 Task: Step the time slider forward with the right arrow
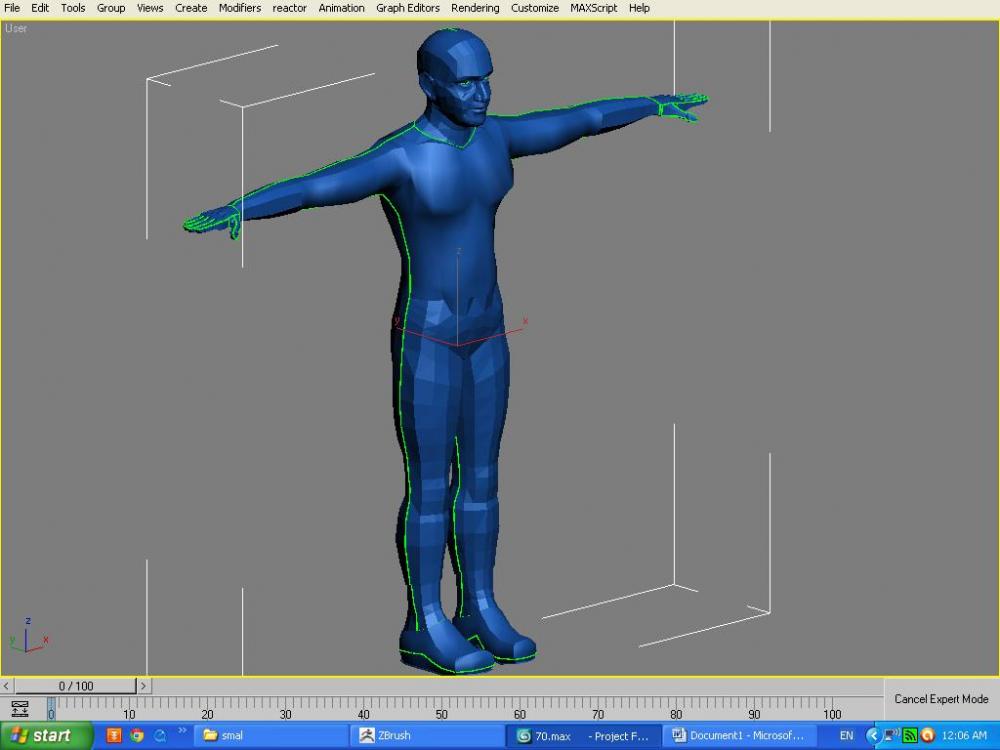tap(144, 686)
